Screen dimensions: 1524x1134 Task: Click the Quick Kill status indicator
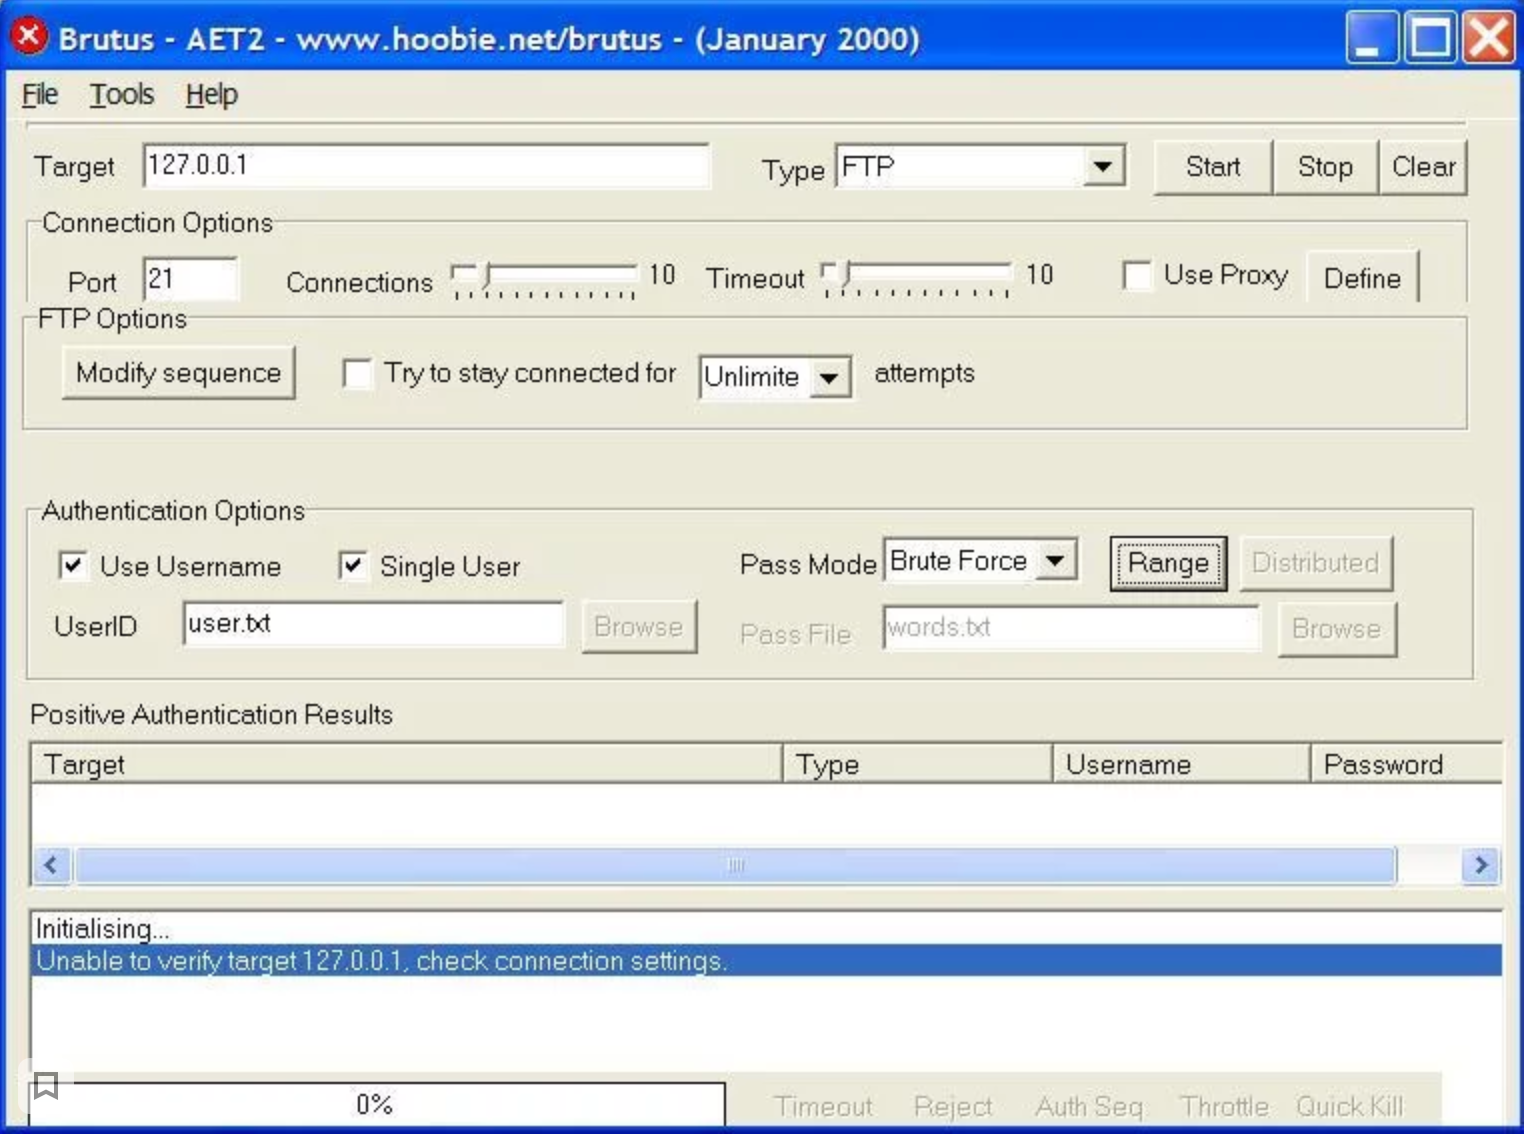click(1350, 1106)
